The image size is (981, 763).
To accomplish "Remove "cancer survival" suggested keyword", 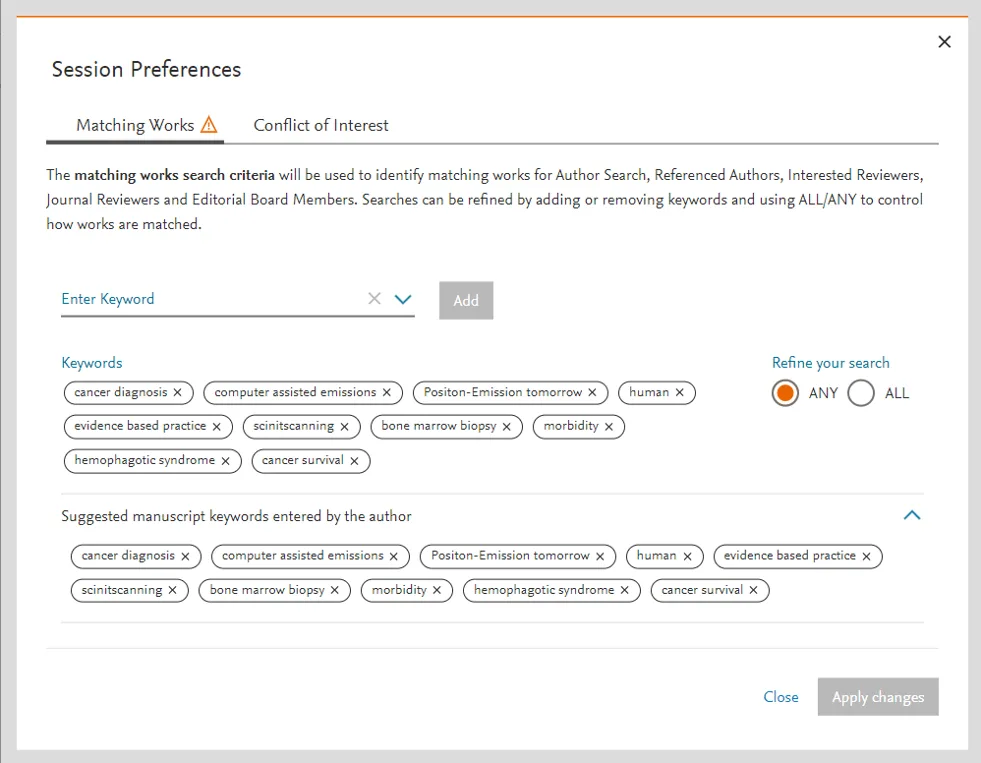I will (x=754, y=590).
